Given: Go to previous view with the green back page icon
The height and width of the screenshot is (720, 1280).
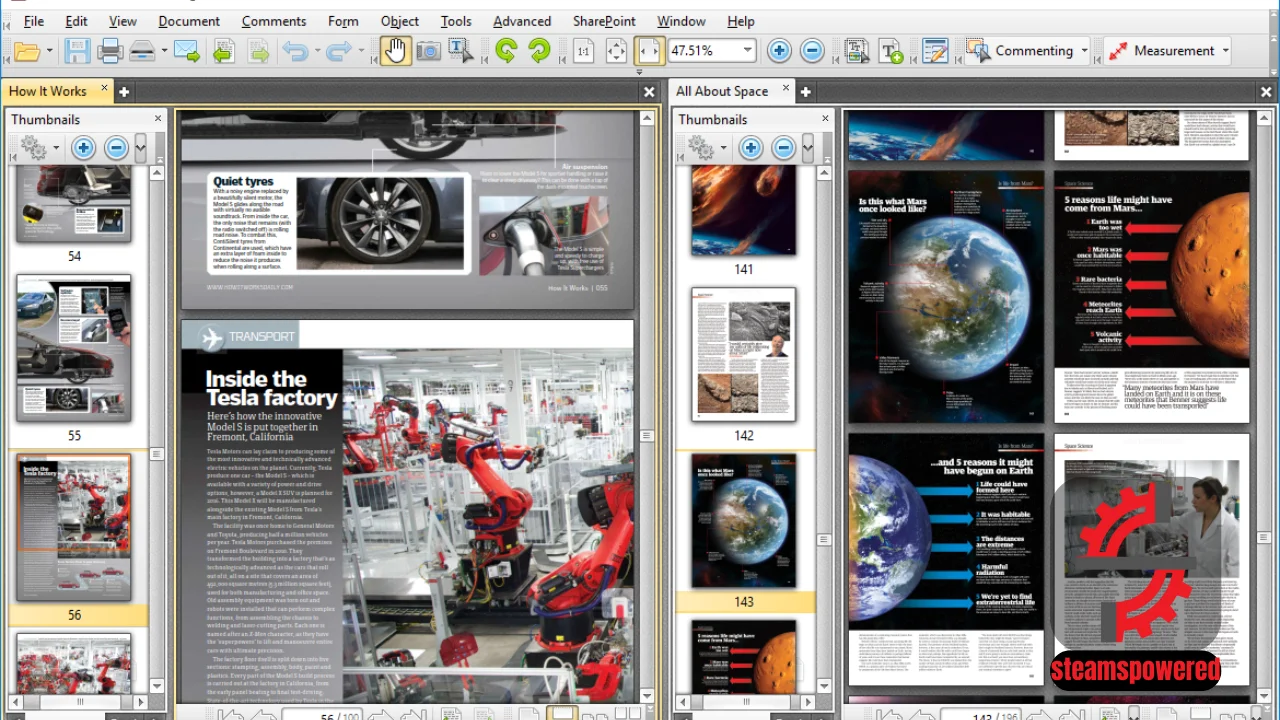Looking at the screenshot, I should (223, 51).
